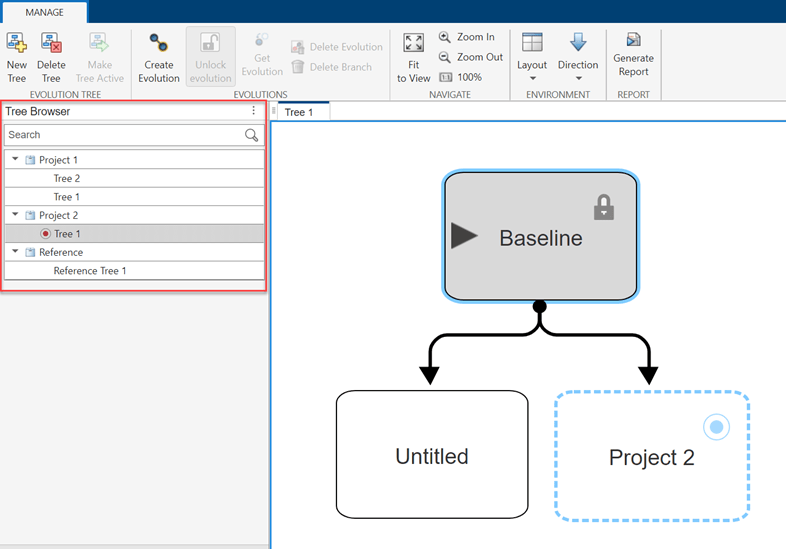
Task: Click the Delete Branch trash button
Action: 331,67
